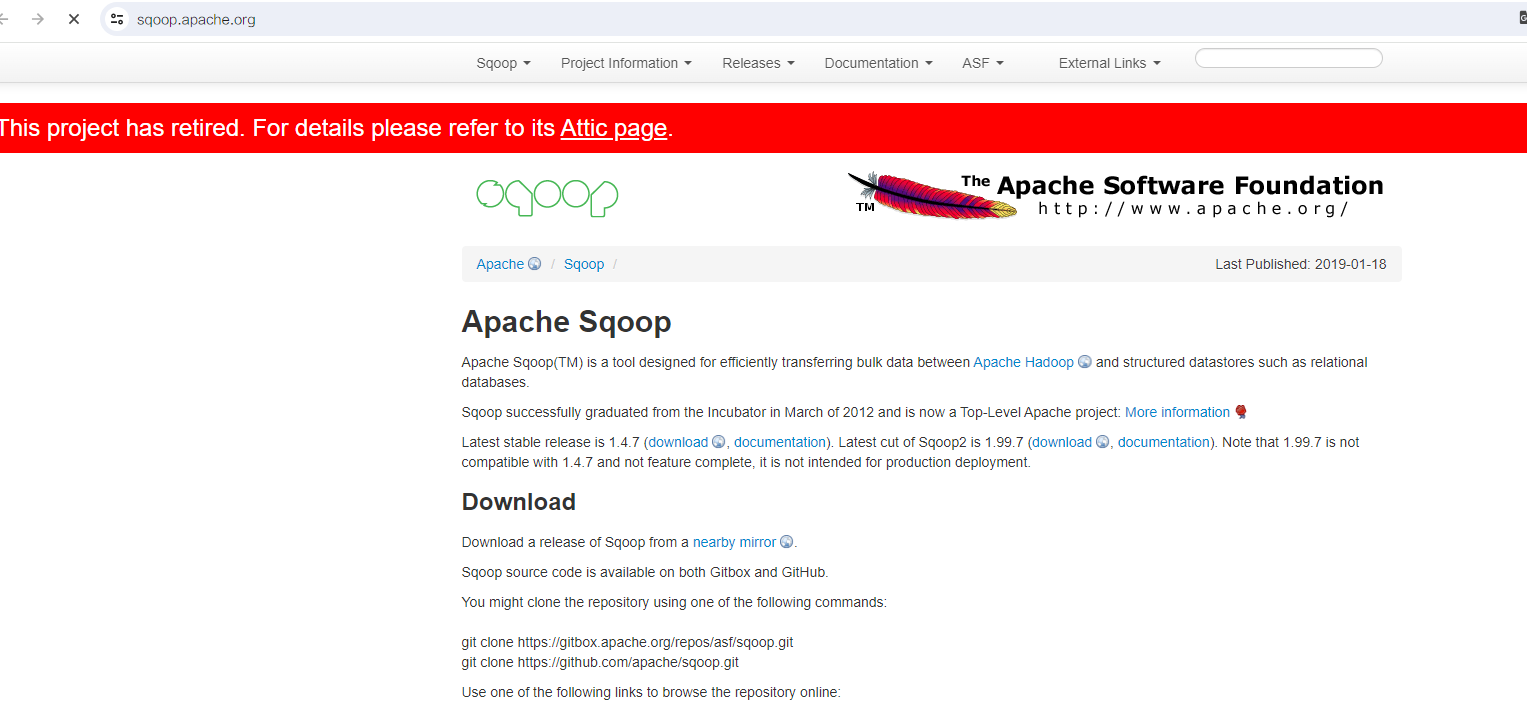The width and height of the screenshot is (1527, 720).
Task: Click the Apache breadcrumb link
Action: pyautogui.click(x=500, y=264)
